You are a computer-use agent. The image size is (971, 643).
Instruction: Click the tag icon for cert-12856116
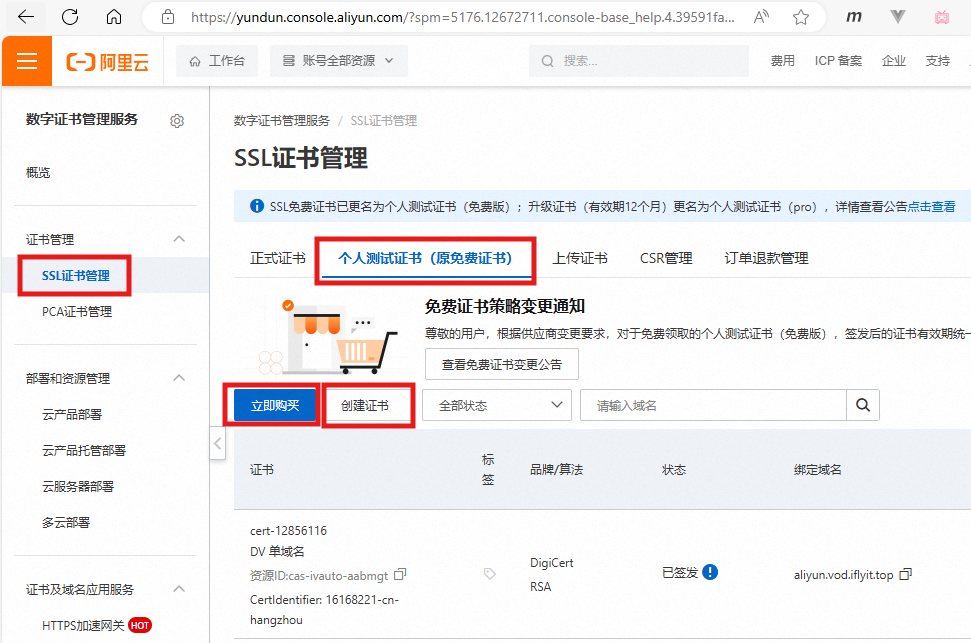point(489,574)
